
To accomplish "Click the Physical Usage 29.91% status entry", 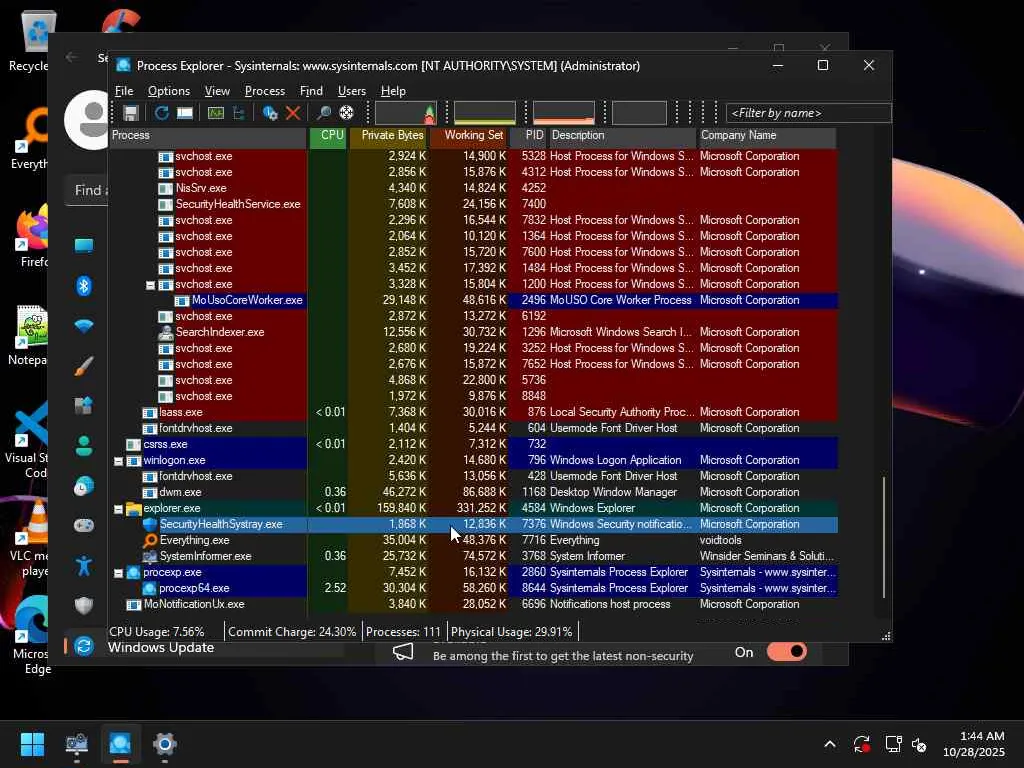I will [x=511, y=632].
